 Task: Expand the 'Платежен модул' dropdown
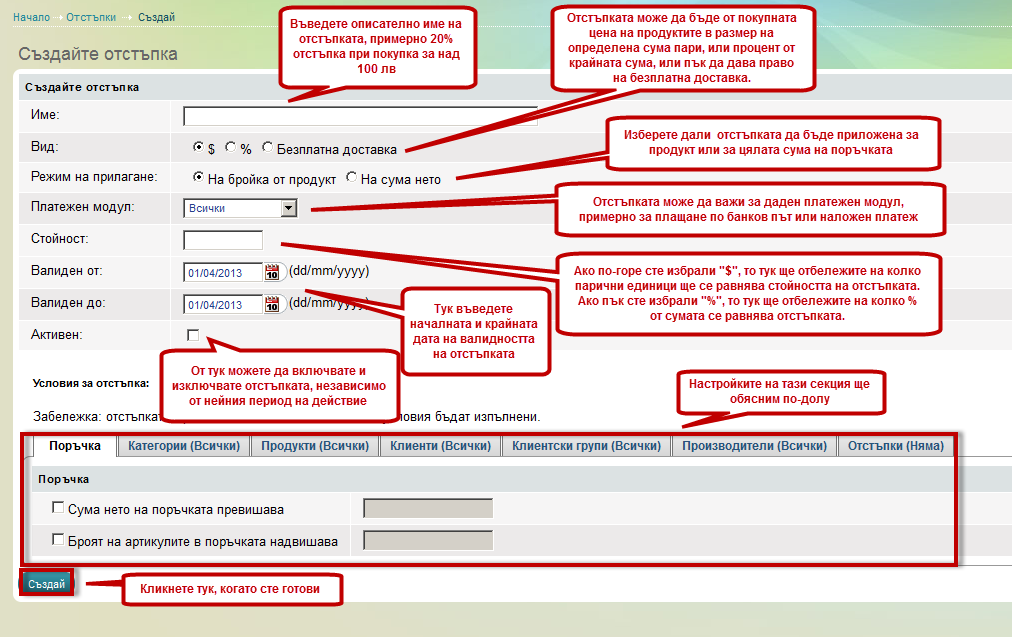click(x=289, y=208)
